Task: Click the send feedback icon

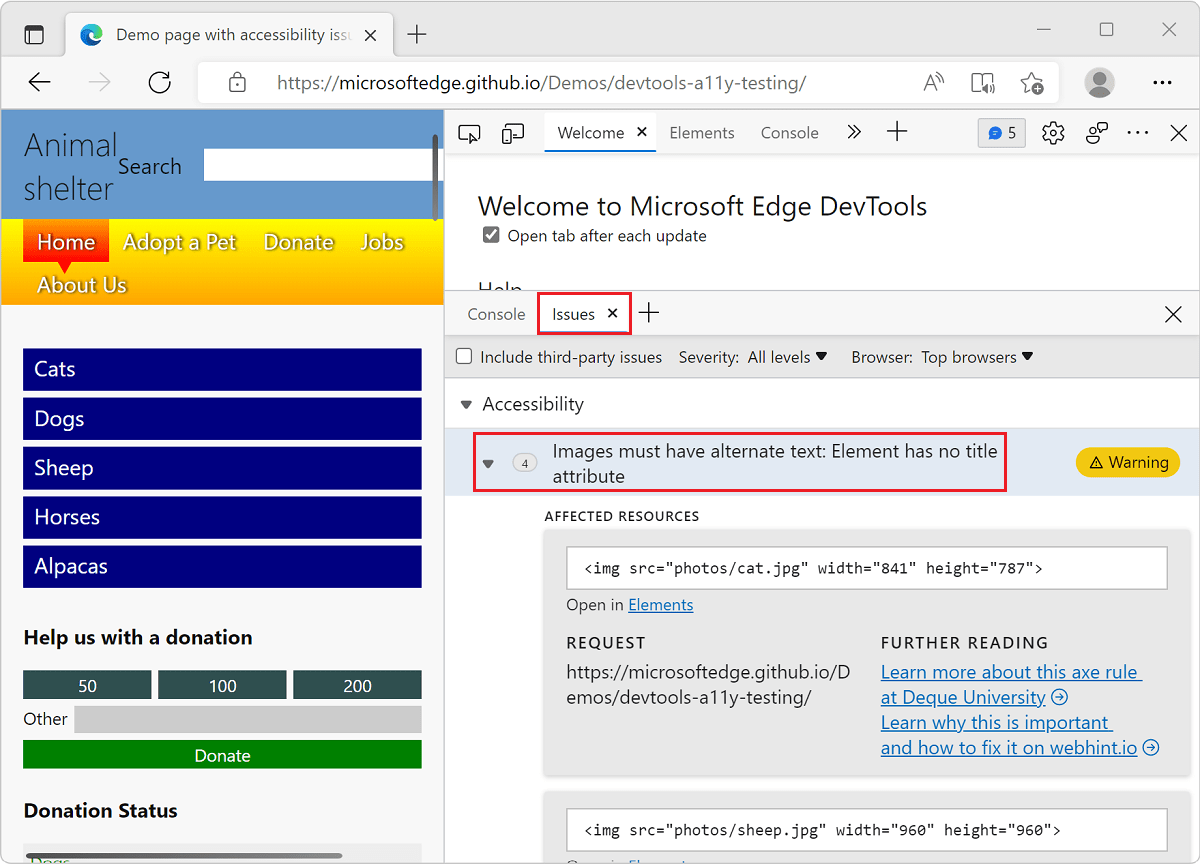Action: coord(1097,132)
